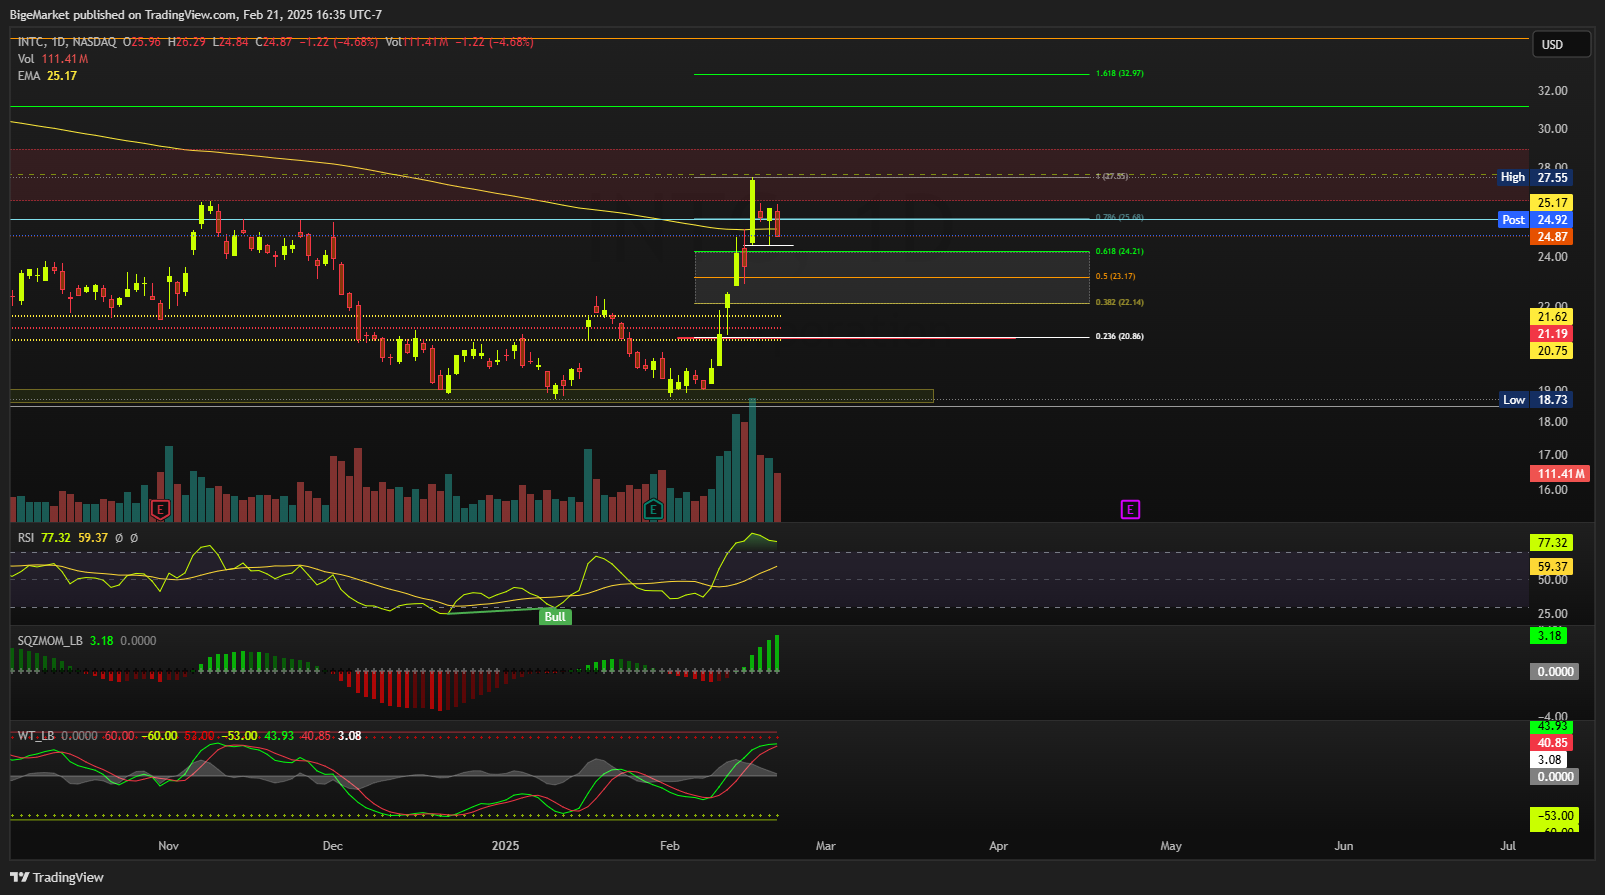
Task: Click the green Bull divergence label on RSI
Action: 555,617
